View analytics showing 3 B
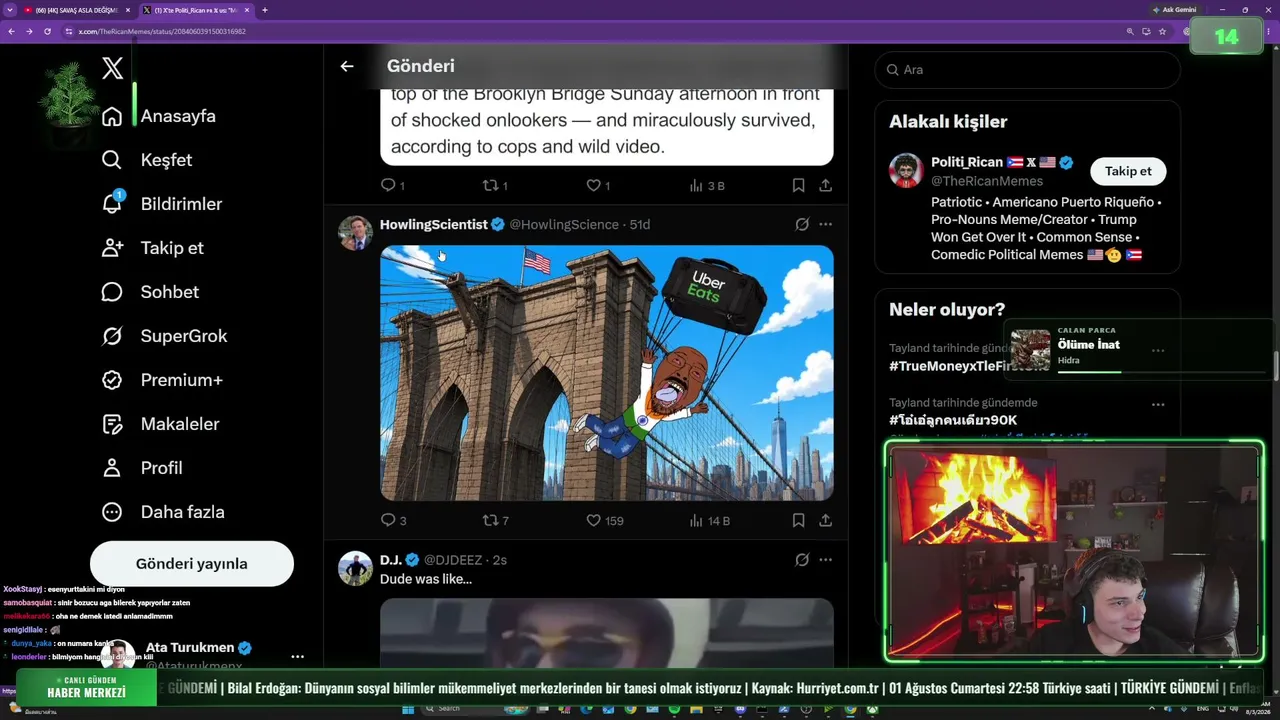The height and width of the screenshot is (720, 1280). (707, 185)
